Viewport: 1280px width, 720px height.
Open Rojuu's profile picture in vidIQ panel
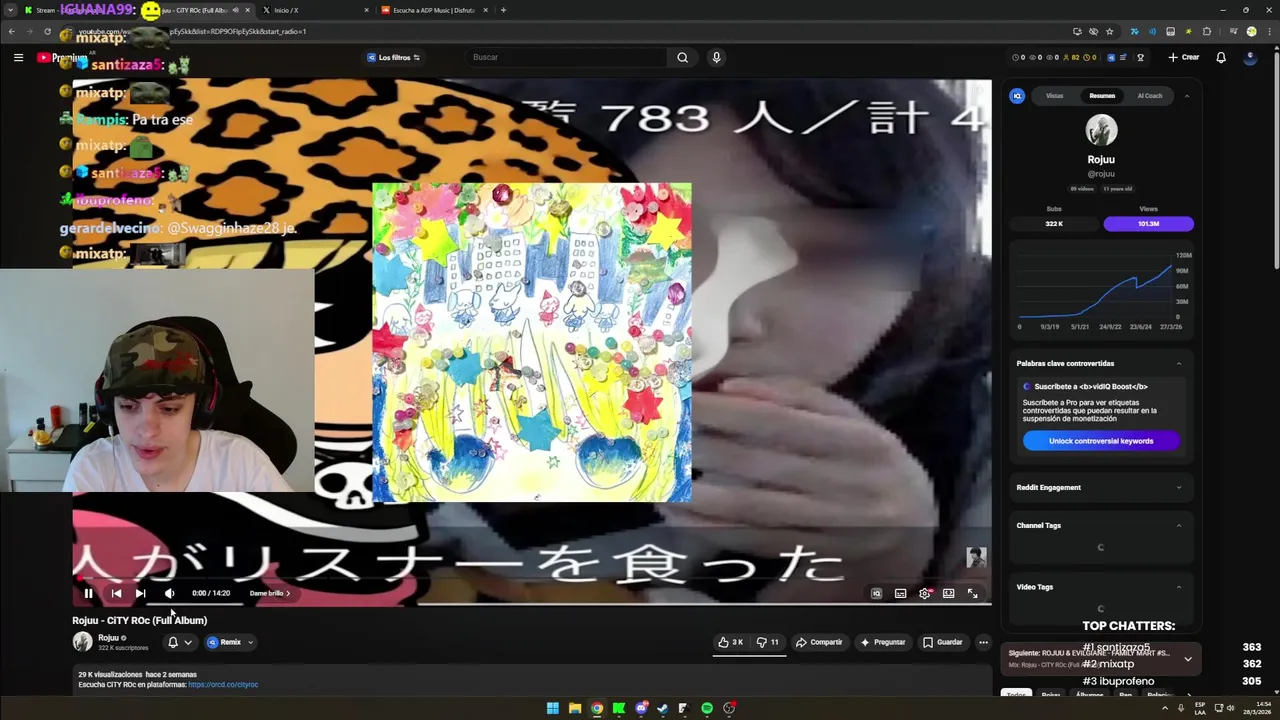pos(1101,130)
